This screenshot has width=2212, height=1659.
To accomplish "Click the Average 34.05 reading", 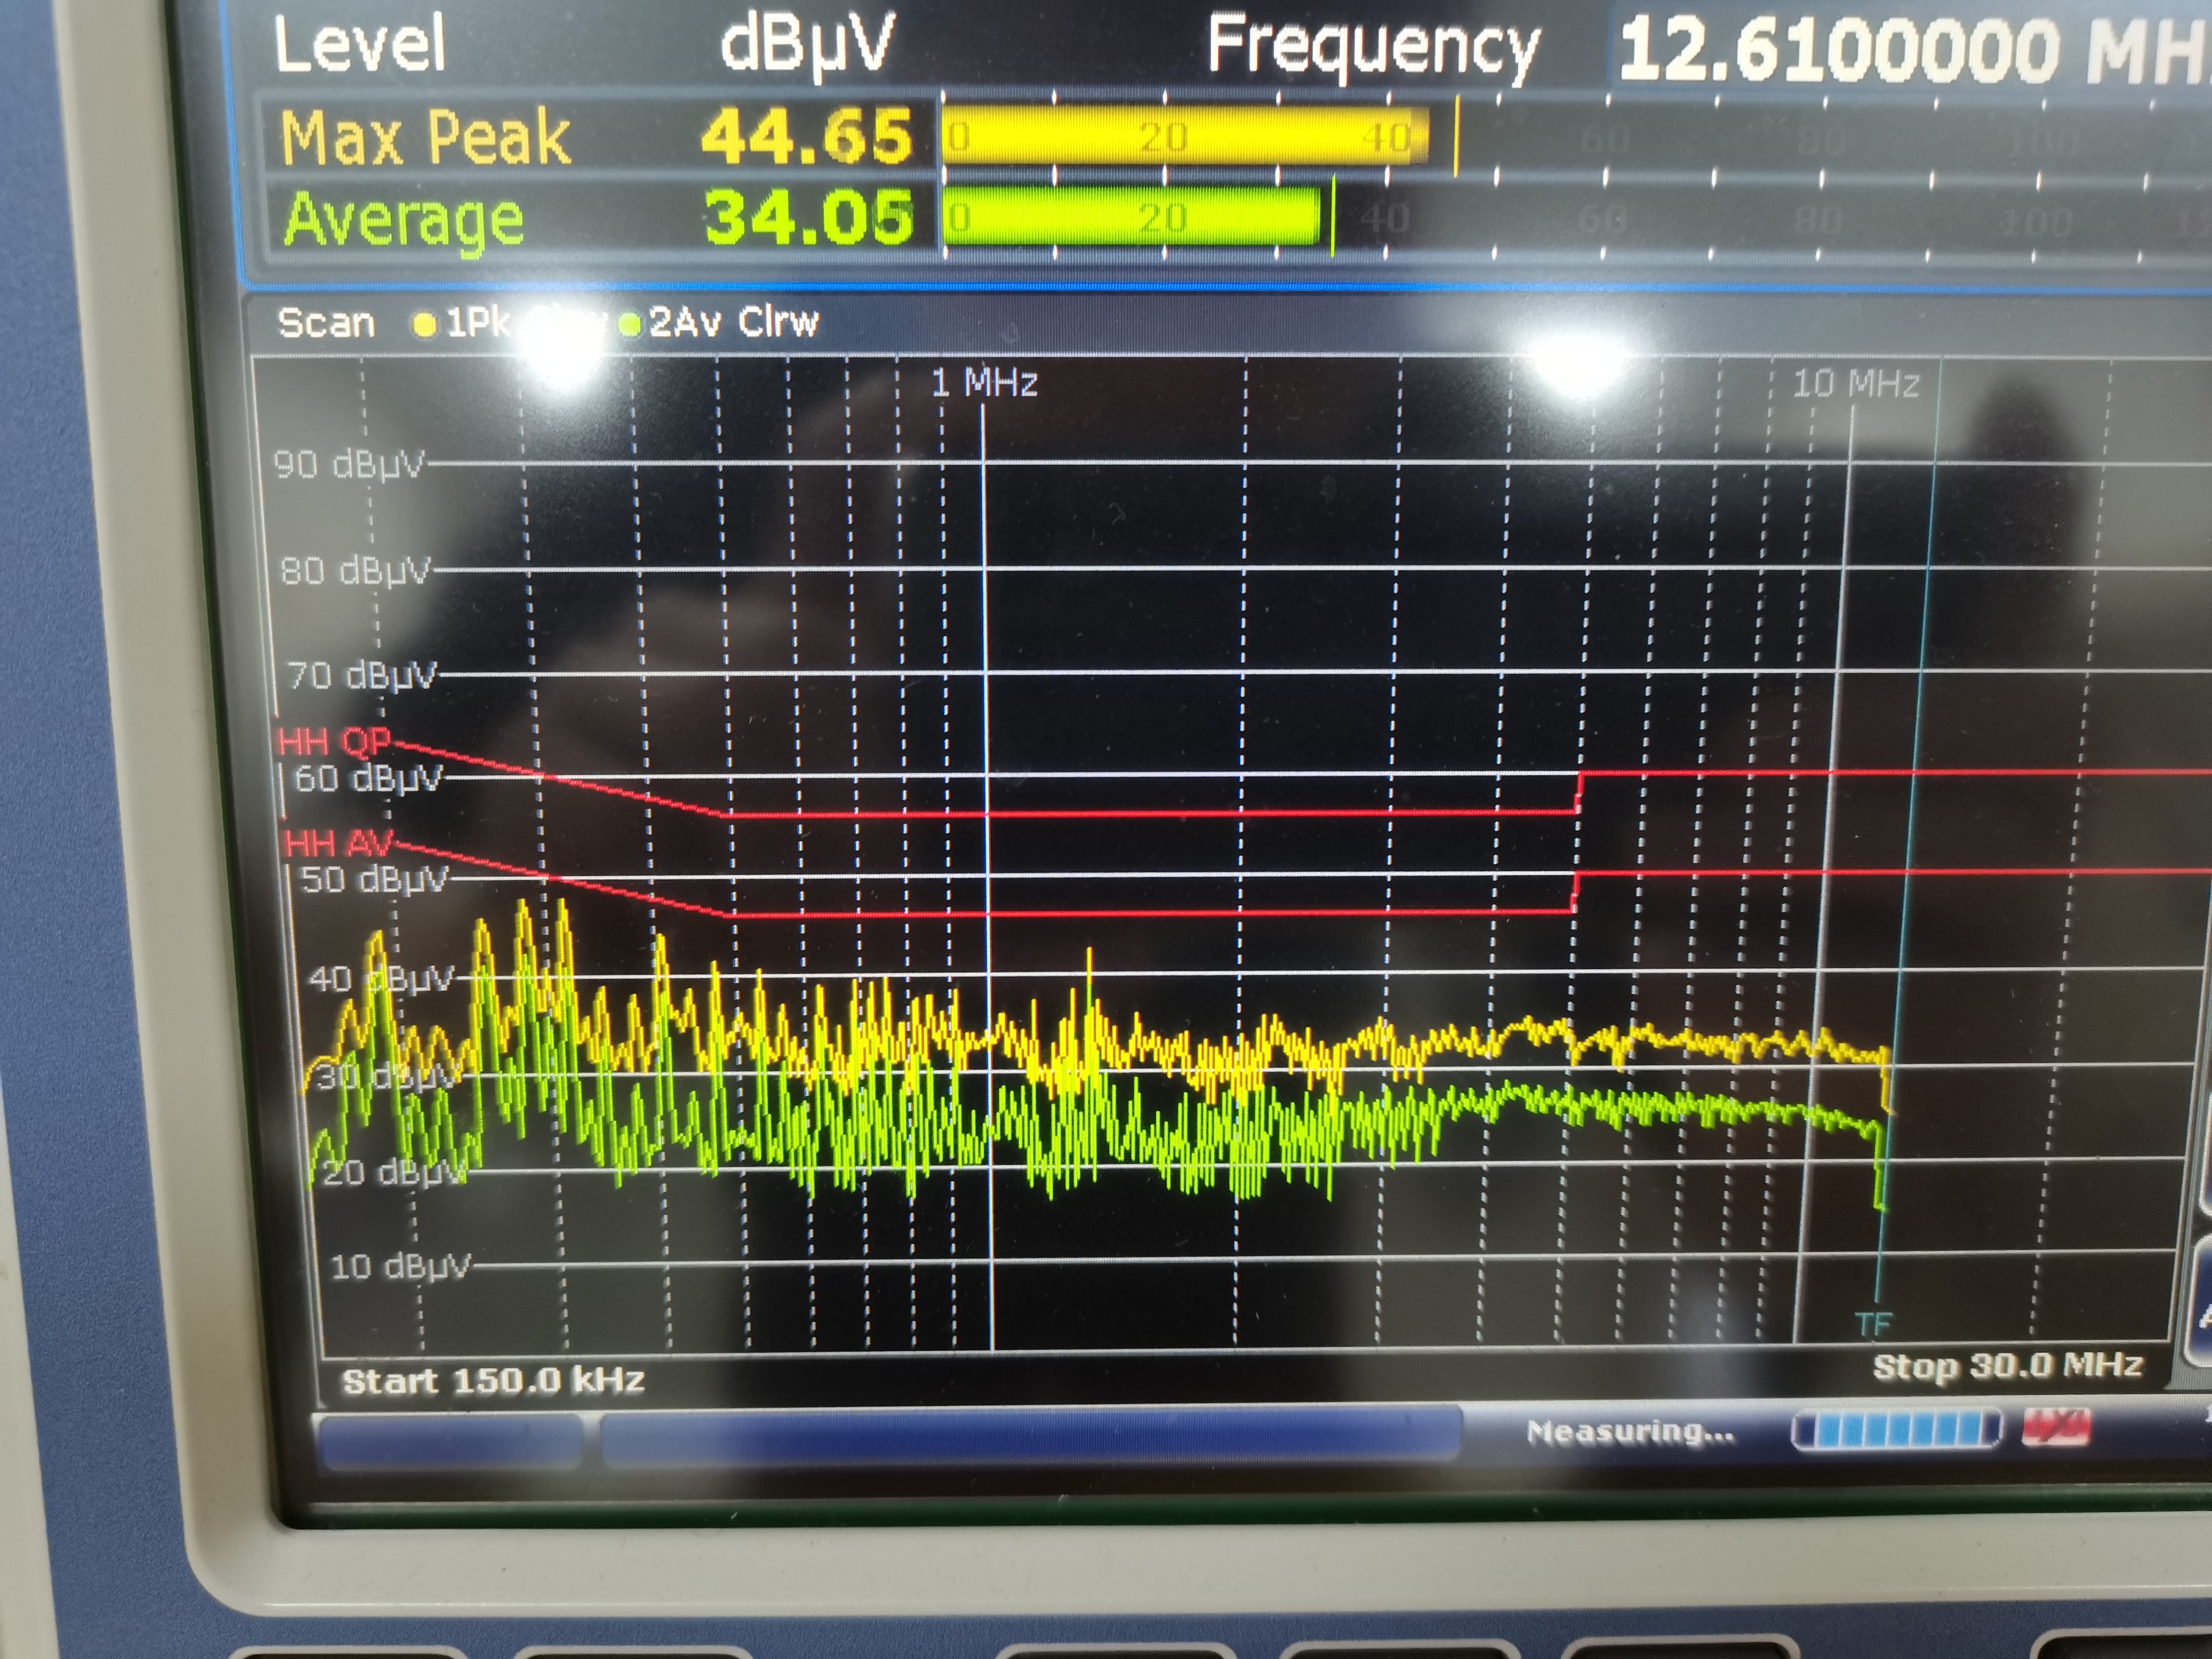I will (808, 217).
